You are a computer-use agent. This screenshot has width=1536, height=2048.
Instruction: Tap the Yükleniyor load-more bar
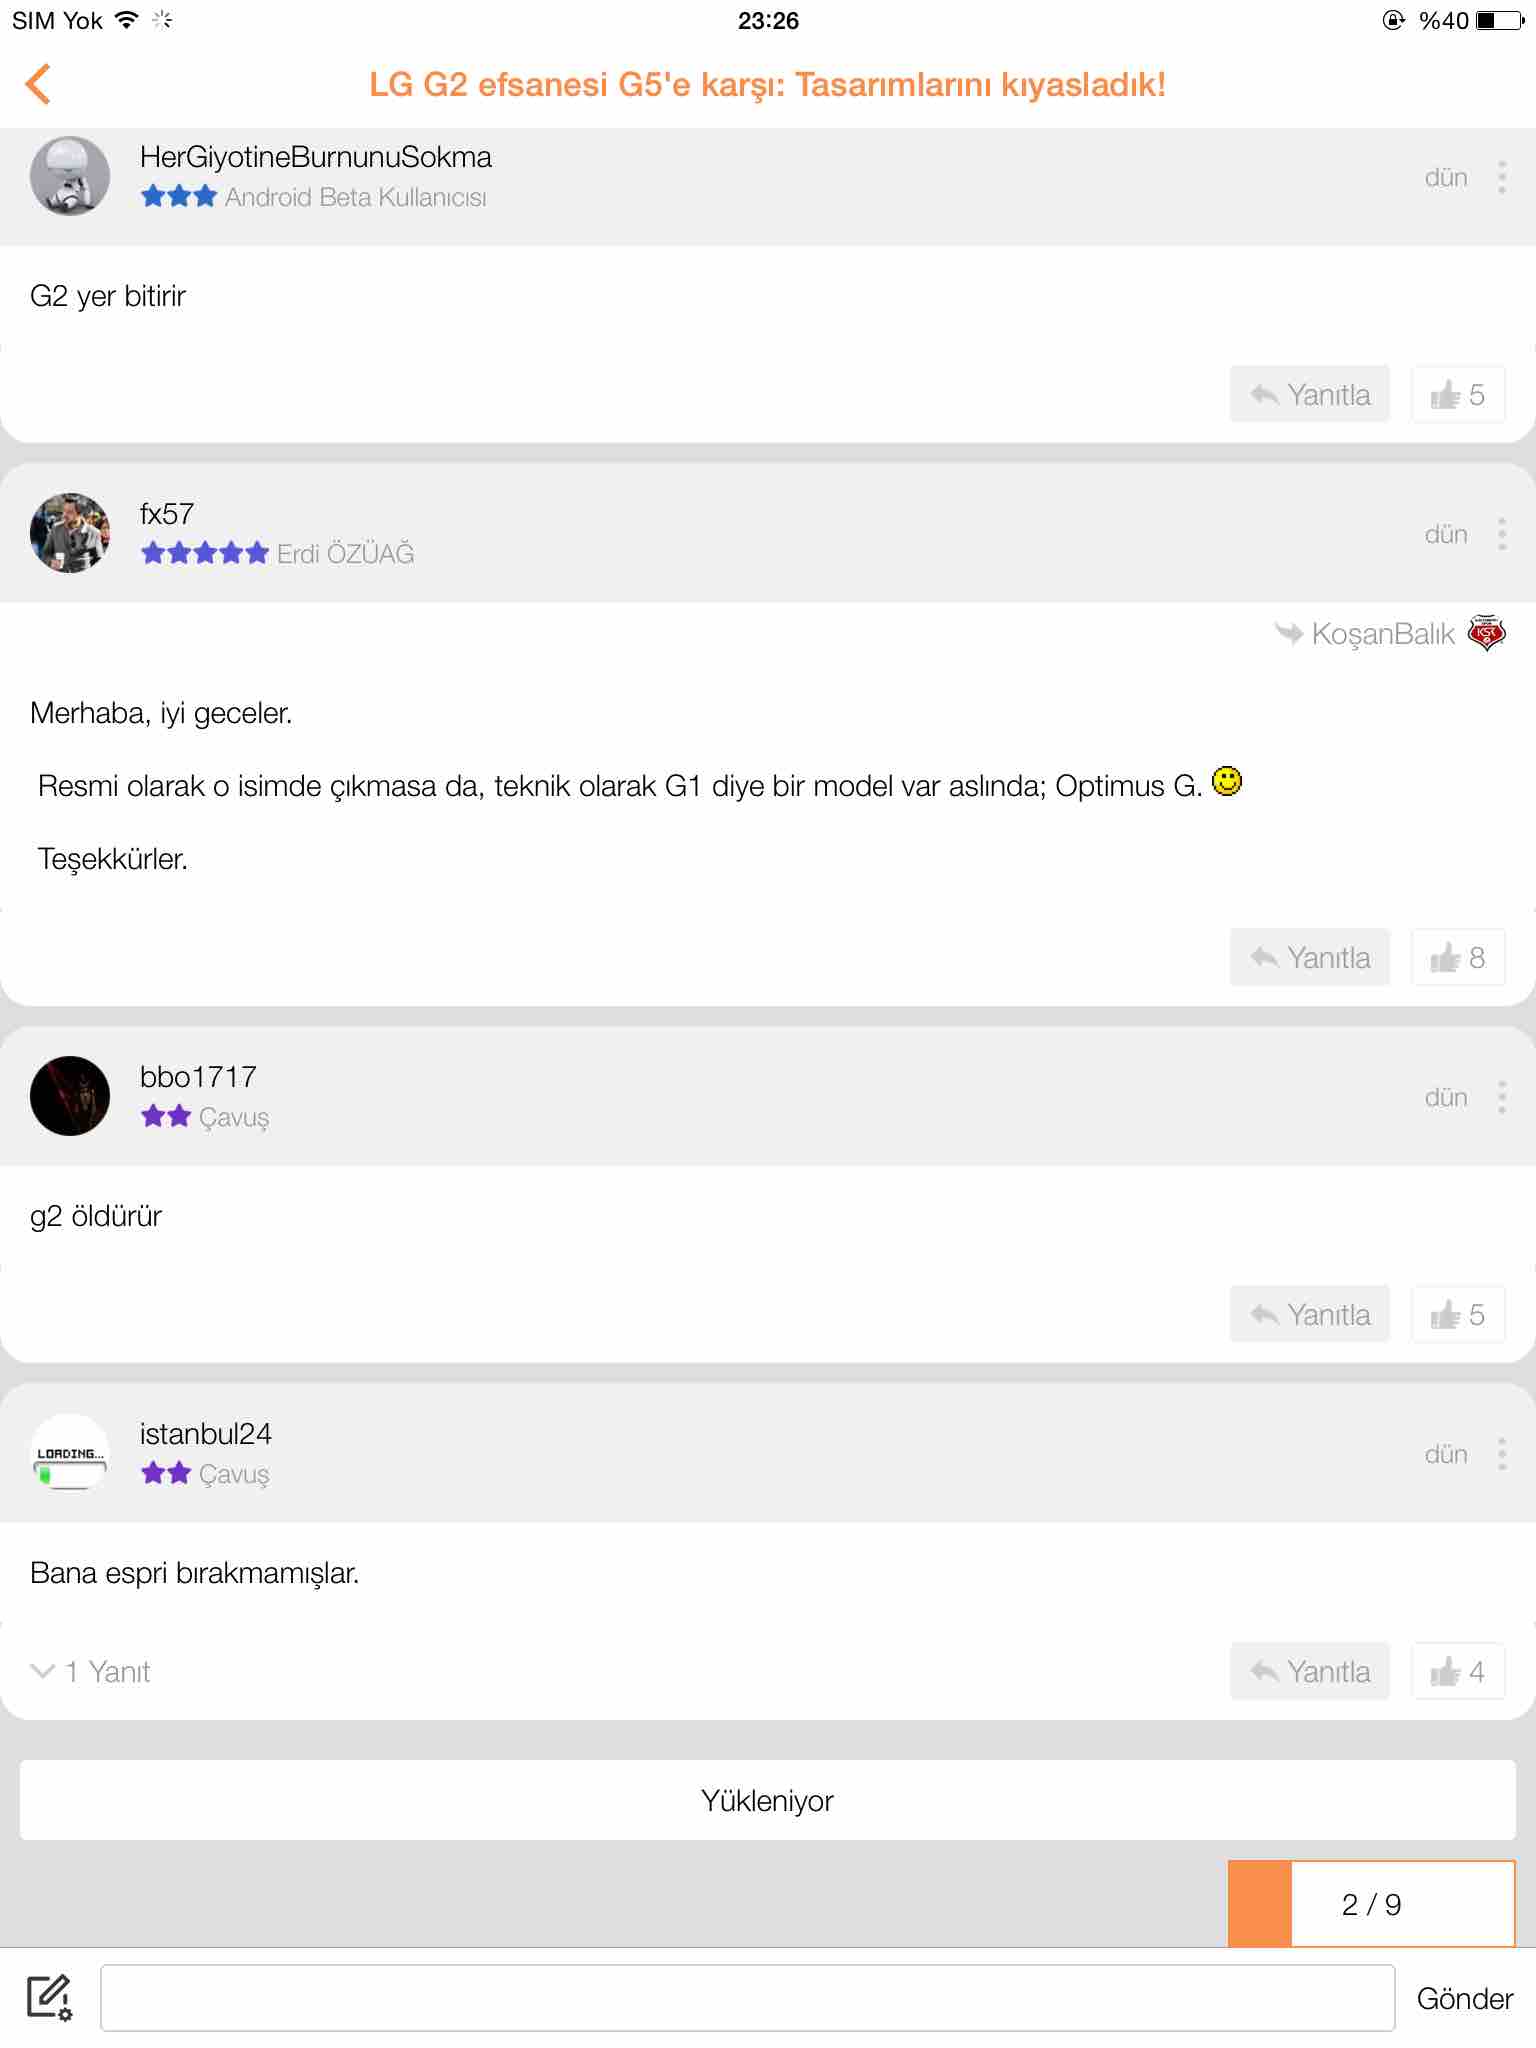point(768,1800)
